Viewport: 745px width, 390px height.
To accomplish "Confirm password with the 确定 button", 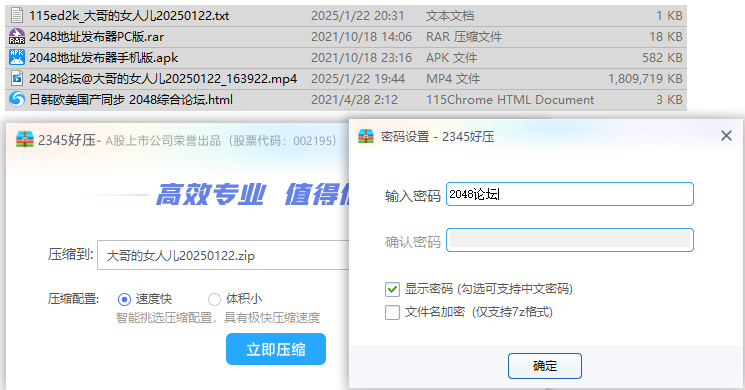I will tap(544, 366).
